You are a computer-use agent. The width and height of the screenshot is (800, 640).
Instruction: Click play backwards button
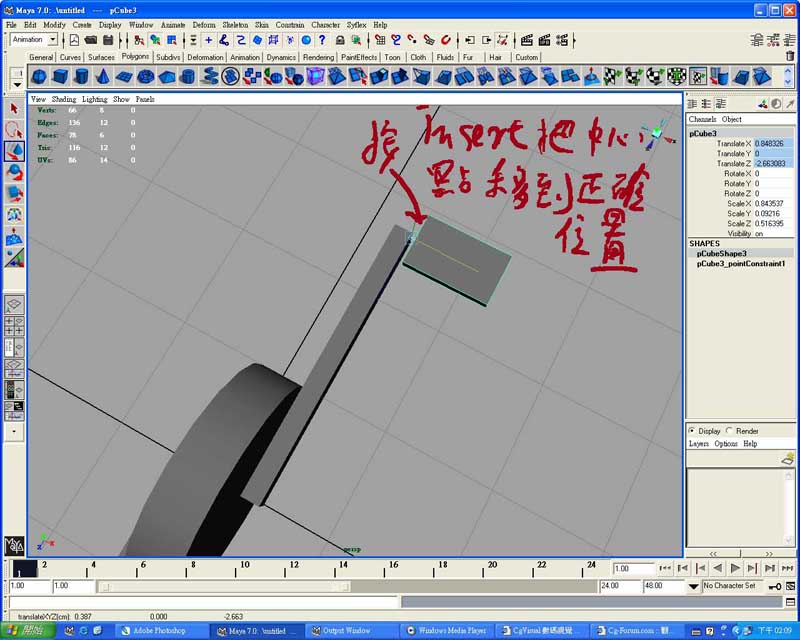[718, 568]
